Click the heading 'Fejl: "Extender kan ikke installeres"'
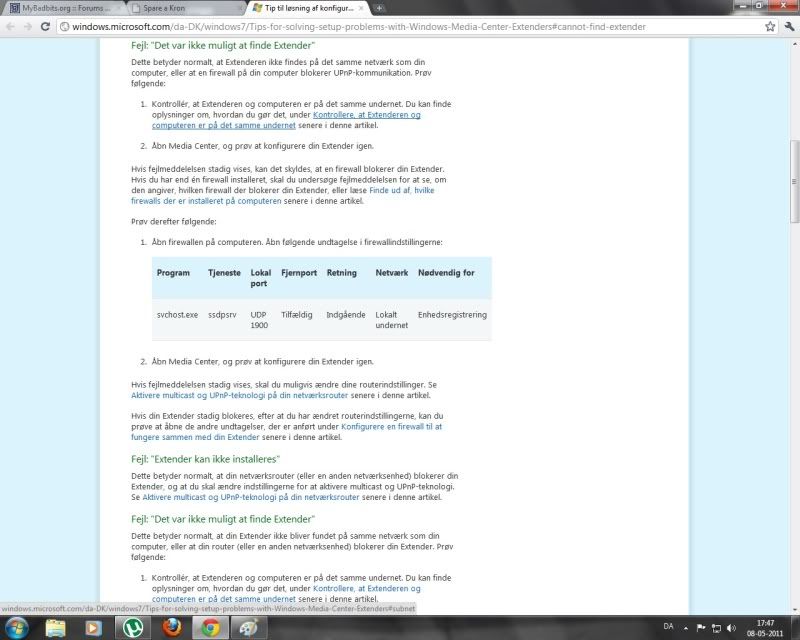 [x=206, y=459]
